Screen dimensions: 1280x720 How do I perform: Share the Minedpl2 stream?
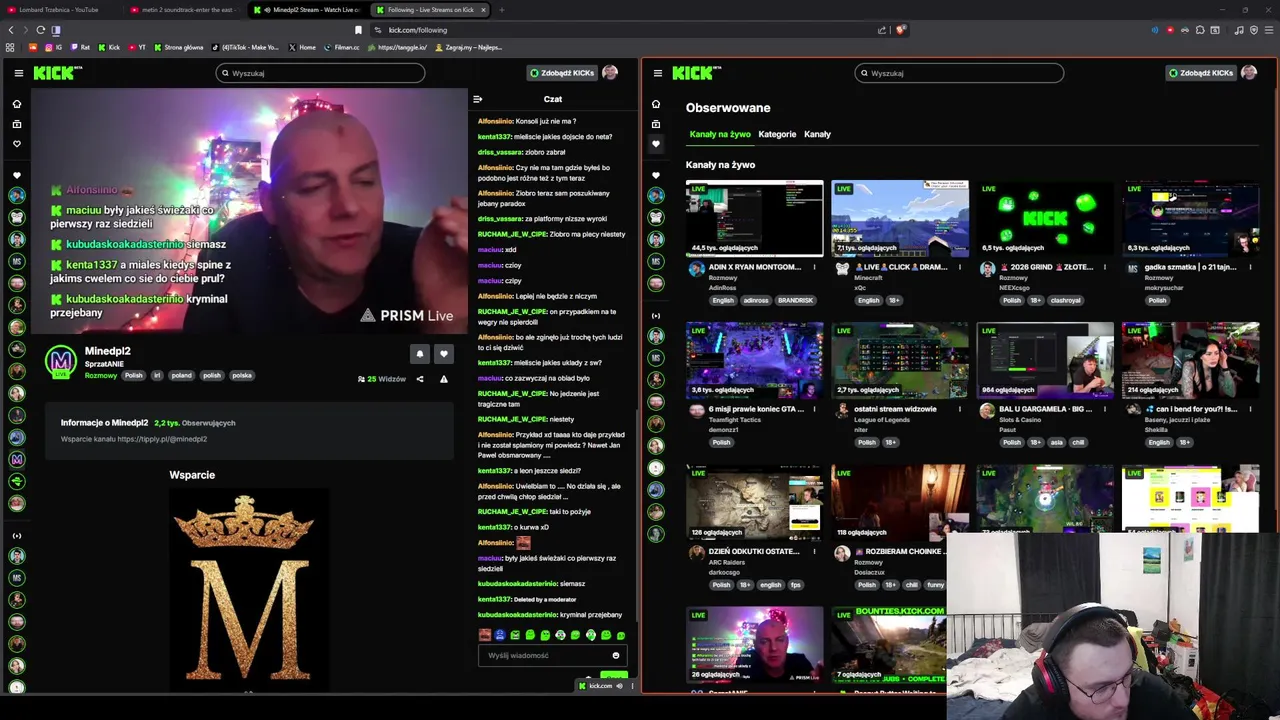[x=420, y=379]
